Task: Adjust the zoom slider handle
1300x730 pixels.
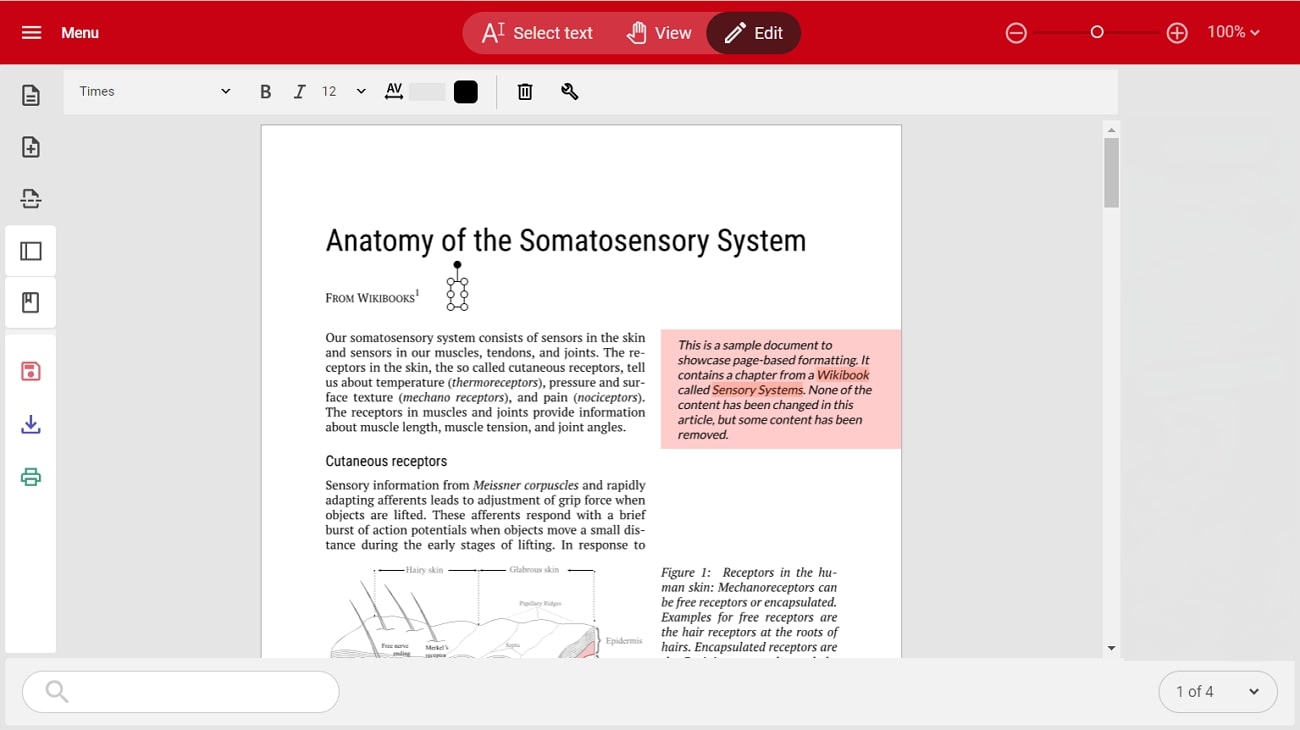Action: click(x=1097, y=33)
